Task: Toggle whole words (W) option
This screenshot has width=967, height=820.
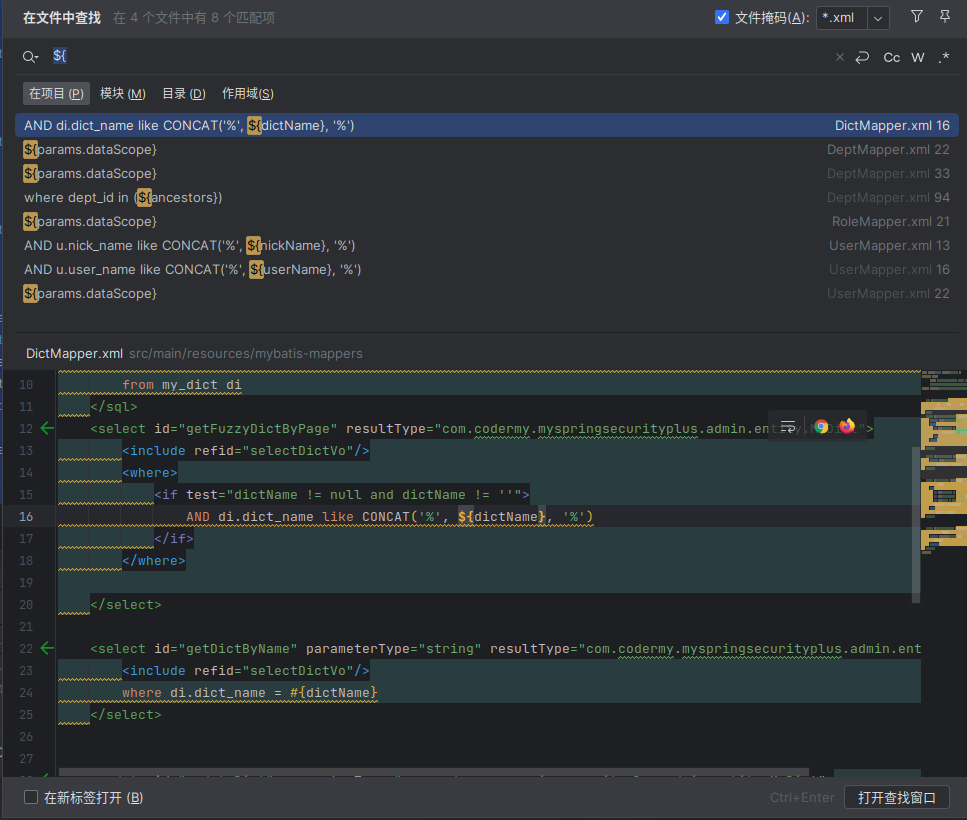Action: click(918, 57)
